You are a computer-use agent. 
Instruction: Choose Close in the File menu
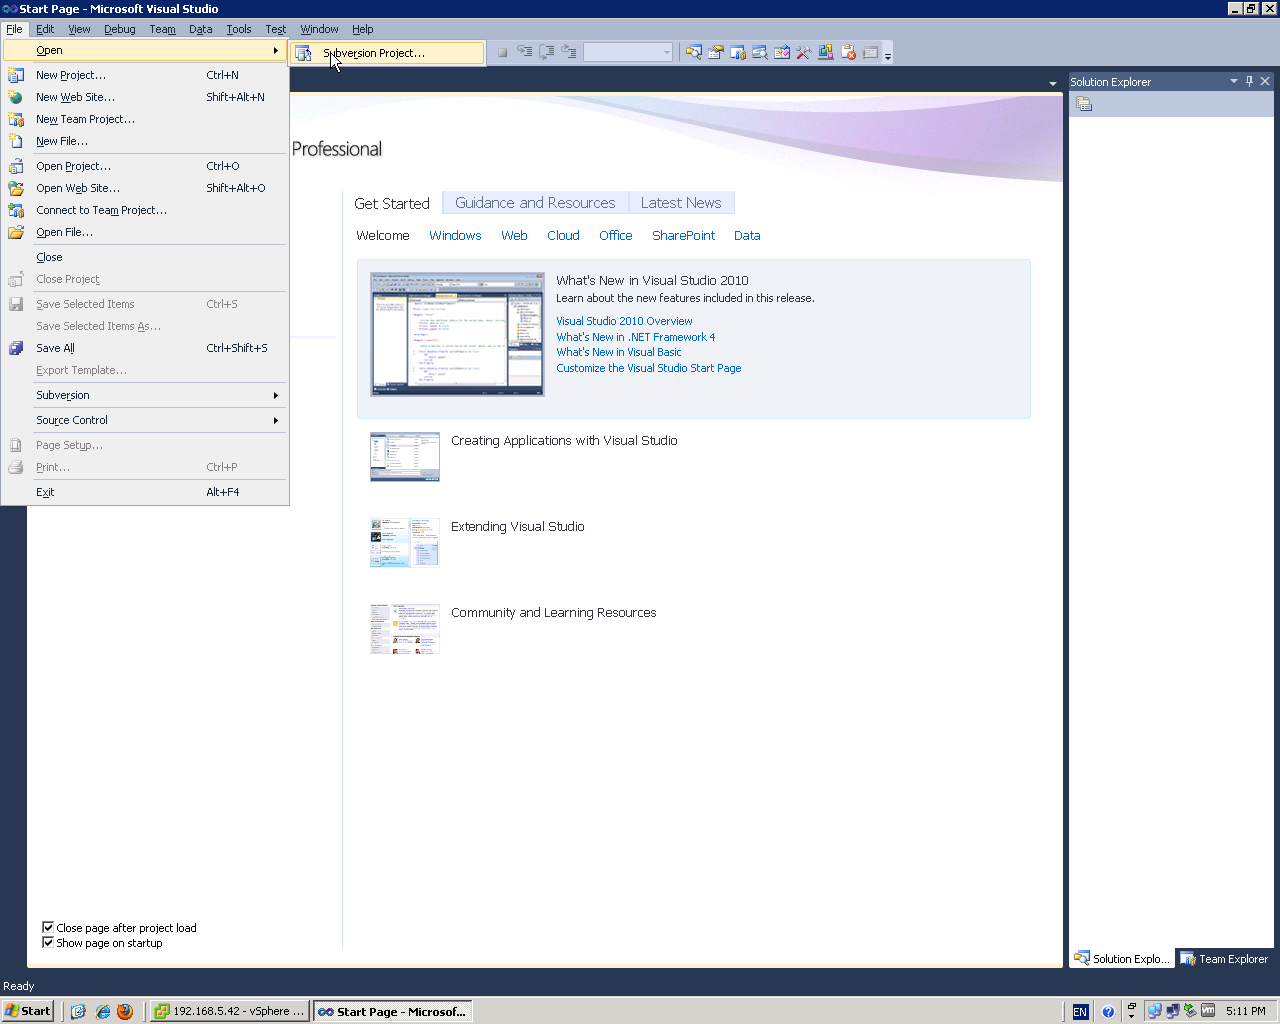point(145,257)
